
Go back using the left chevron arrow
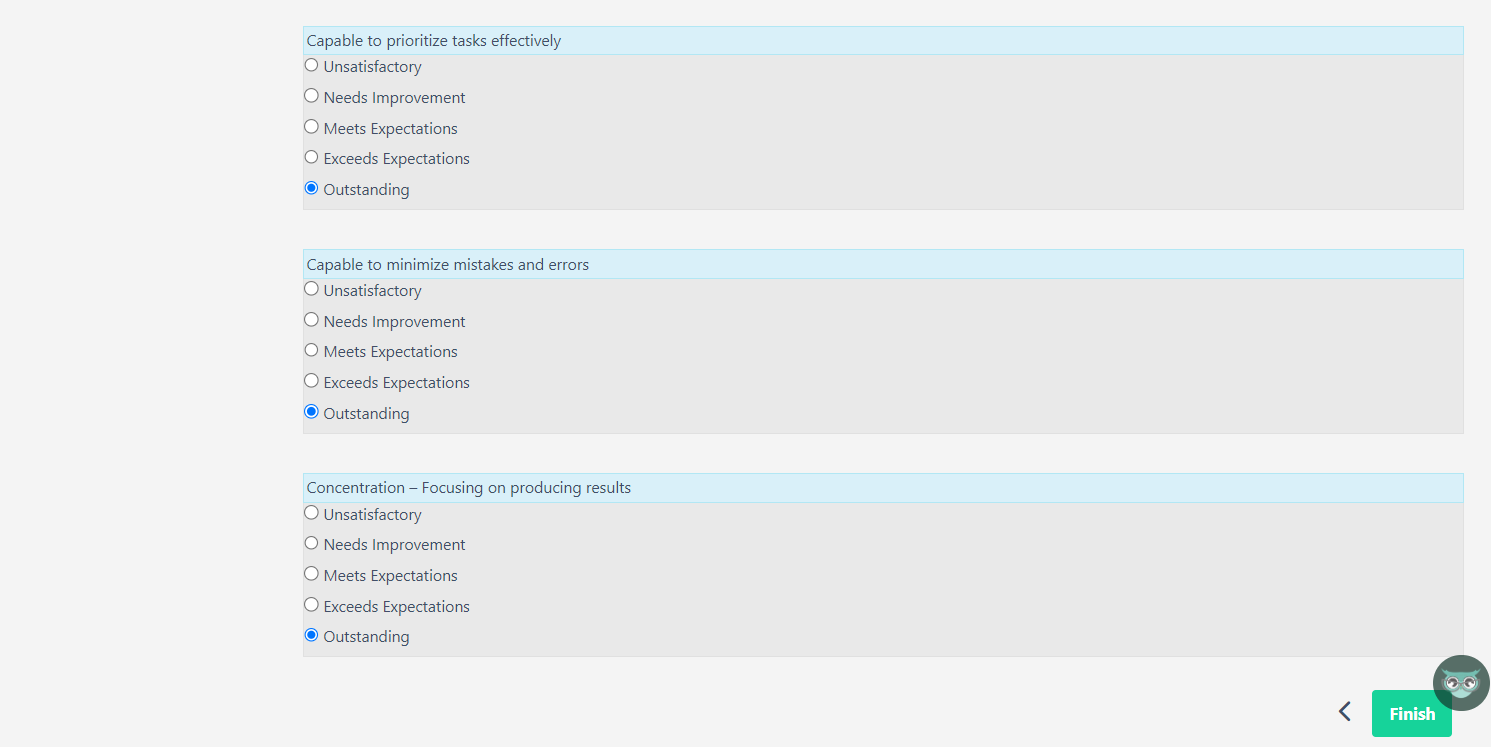(1345, 712)
